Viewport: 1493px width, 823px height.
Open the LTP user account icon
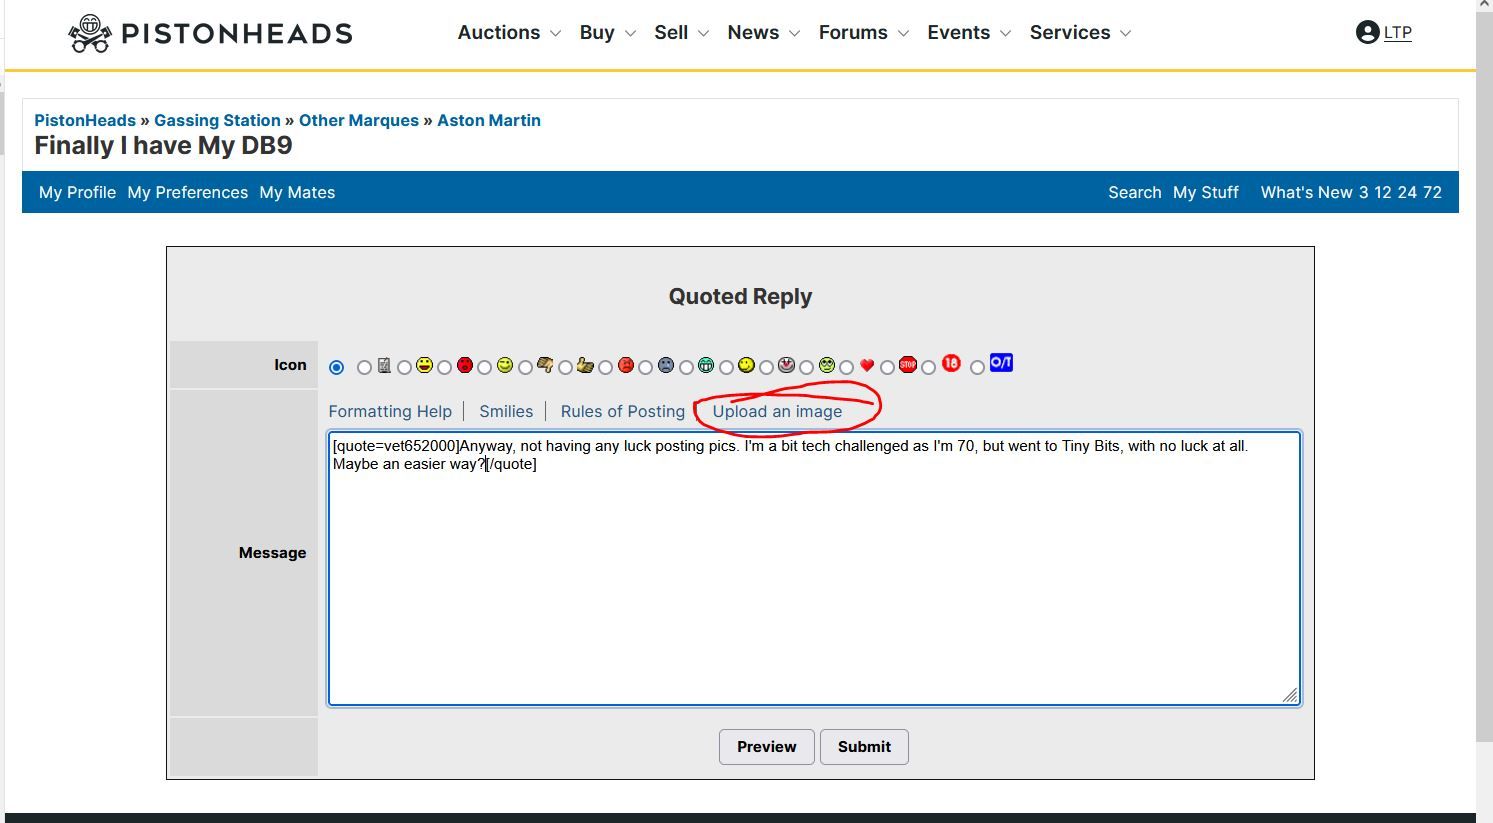(1367, 32)
